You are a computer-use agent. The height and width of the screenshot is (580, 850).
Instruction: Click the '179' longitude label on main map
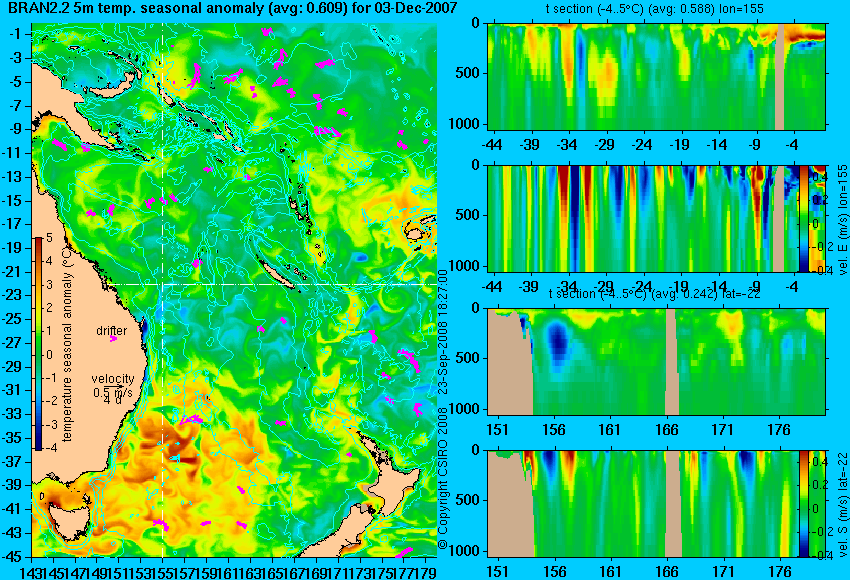click(x=425, y=572)
